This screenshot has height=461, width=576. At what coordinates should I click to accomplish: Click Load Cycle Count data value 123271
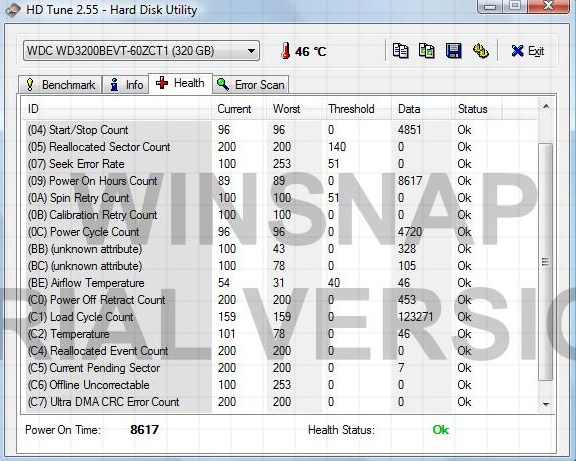(x=415, y=317)
